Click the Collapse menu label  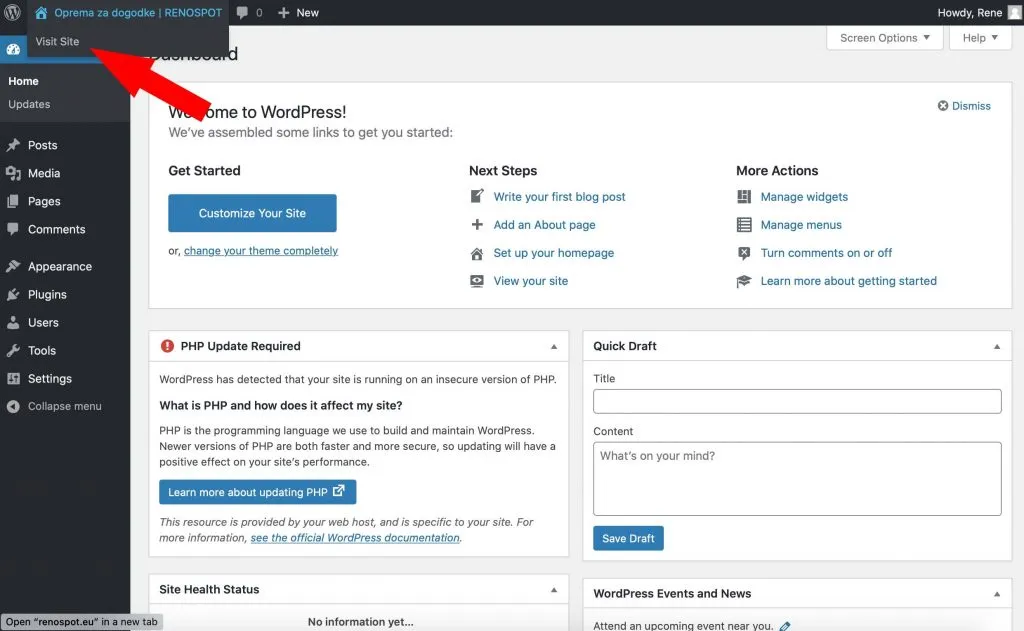tap(65, 406)
